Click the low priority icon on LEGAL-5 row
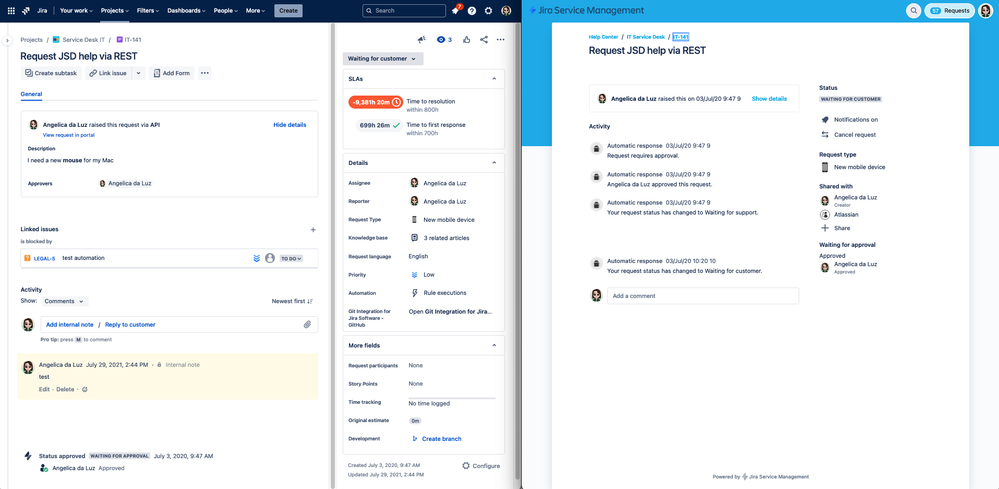Screen dimensions: 999x489 [256, 259]
